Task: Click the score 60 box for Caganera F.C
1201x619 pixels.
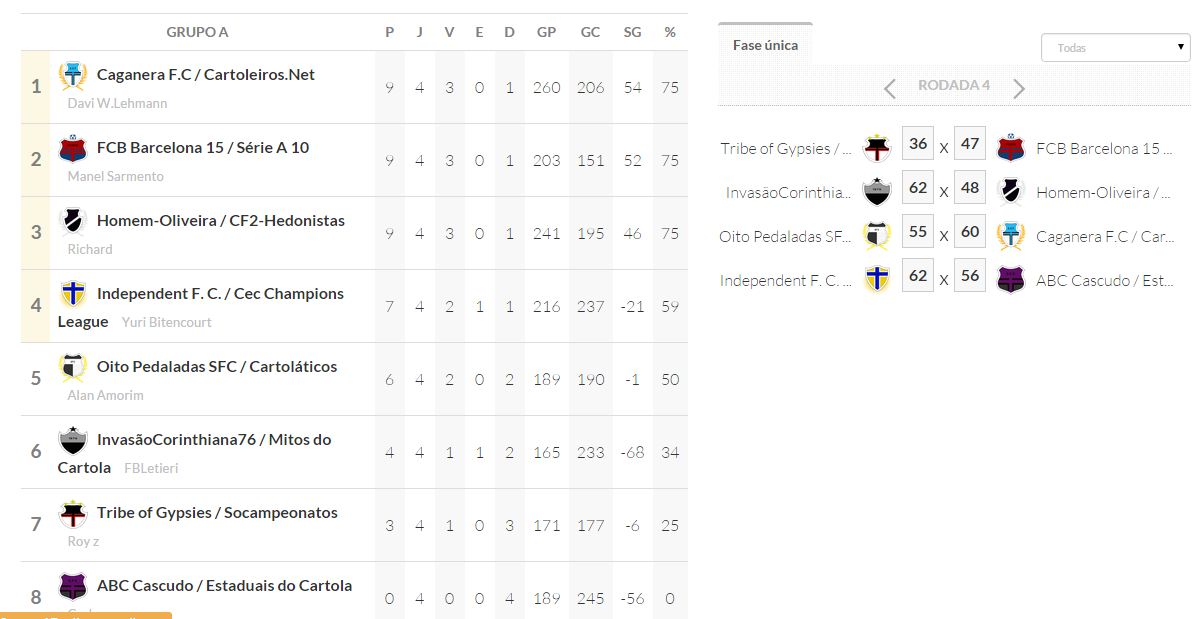Action: pyautogui.click(x=970, y=232)
